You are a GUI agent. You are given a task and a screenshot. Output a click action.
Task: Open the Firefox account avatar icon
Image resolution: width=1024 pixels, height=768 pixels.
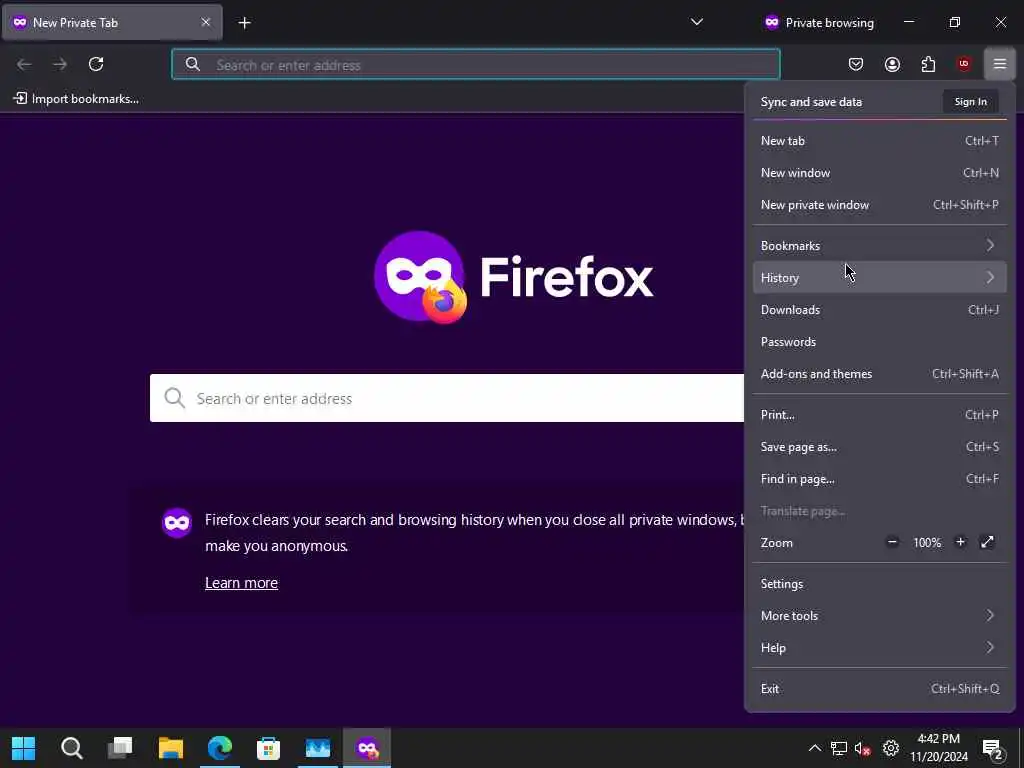coord(892,64)
